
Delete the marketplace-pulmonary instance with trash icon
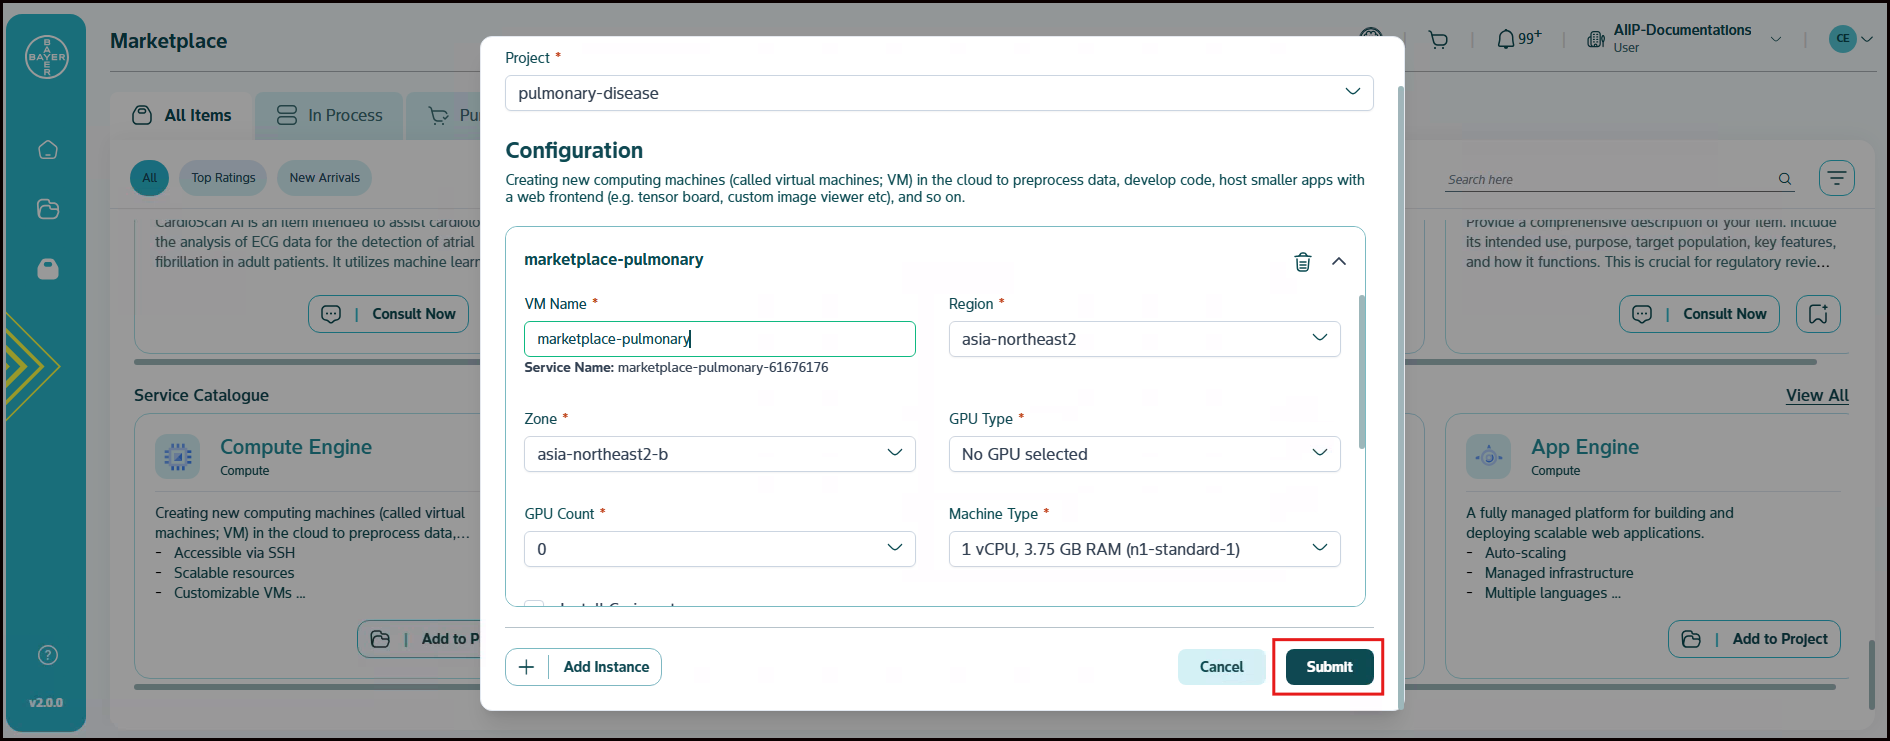click(x=1302, y=262)
